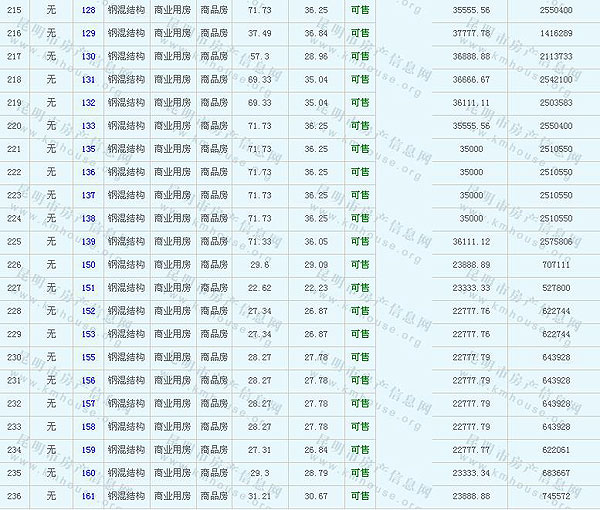Image resolution: width=600 pixels, height=510 pixels.
Task: Select unit price 37777.78 cell
Action: point(472,33)
